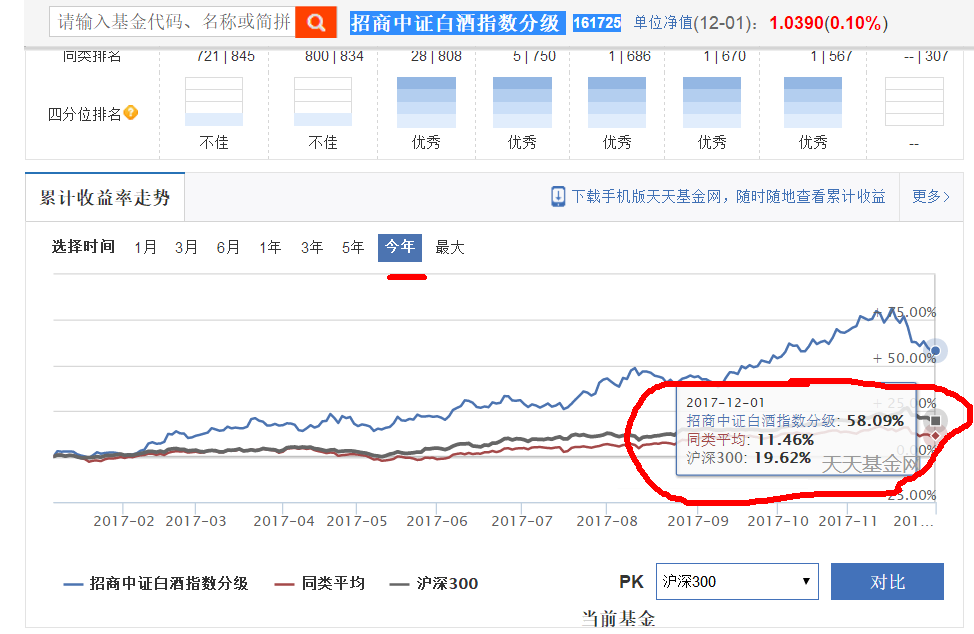Click the 不佳 quartile chart under 721|845
The width and height of the screenshot is (974, 634).
click(214, 103)
